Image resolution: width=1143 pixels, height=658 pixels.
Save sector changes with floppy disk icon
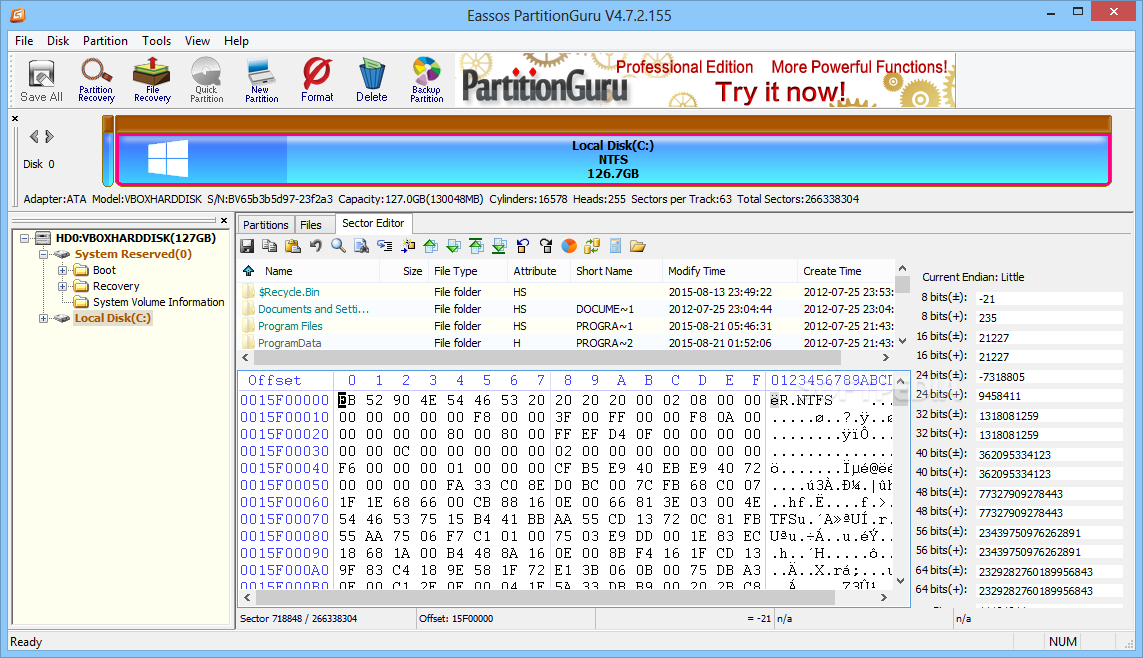[x=247, y=246]
